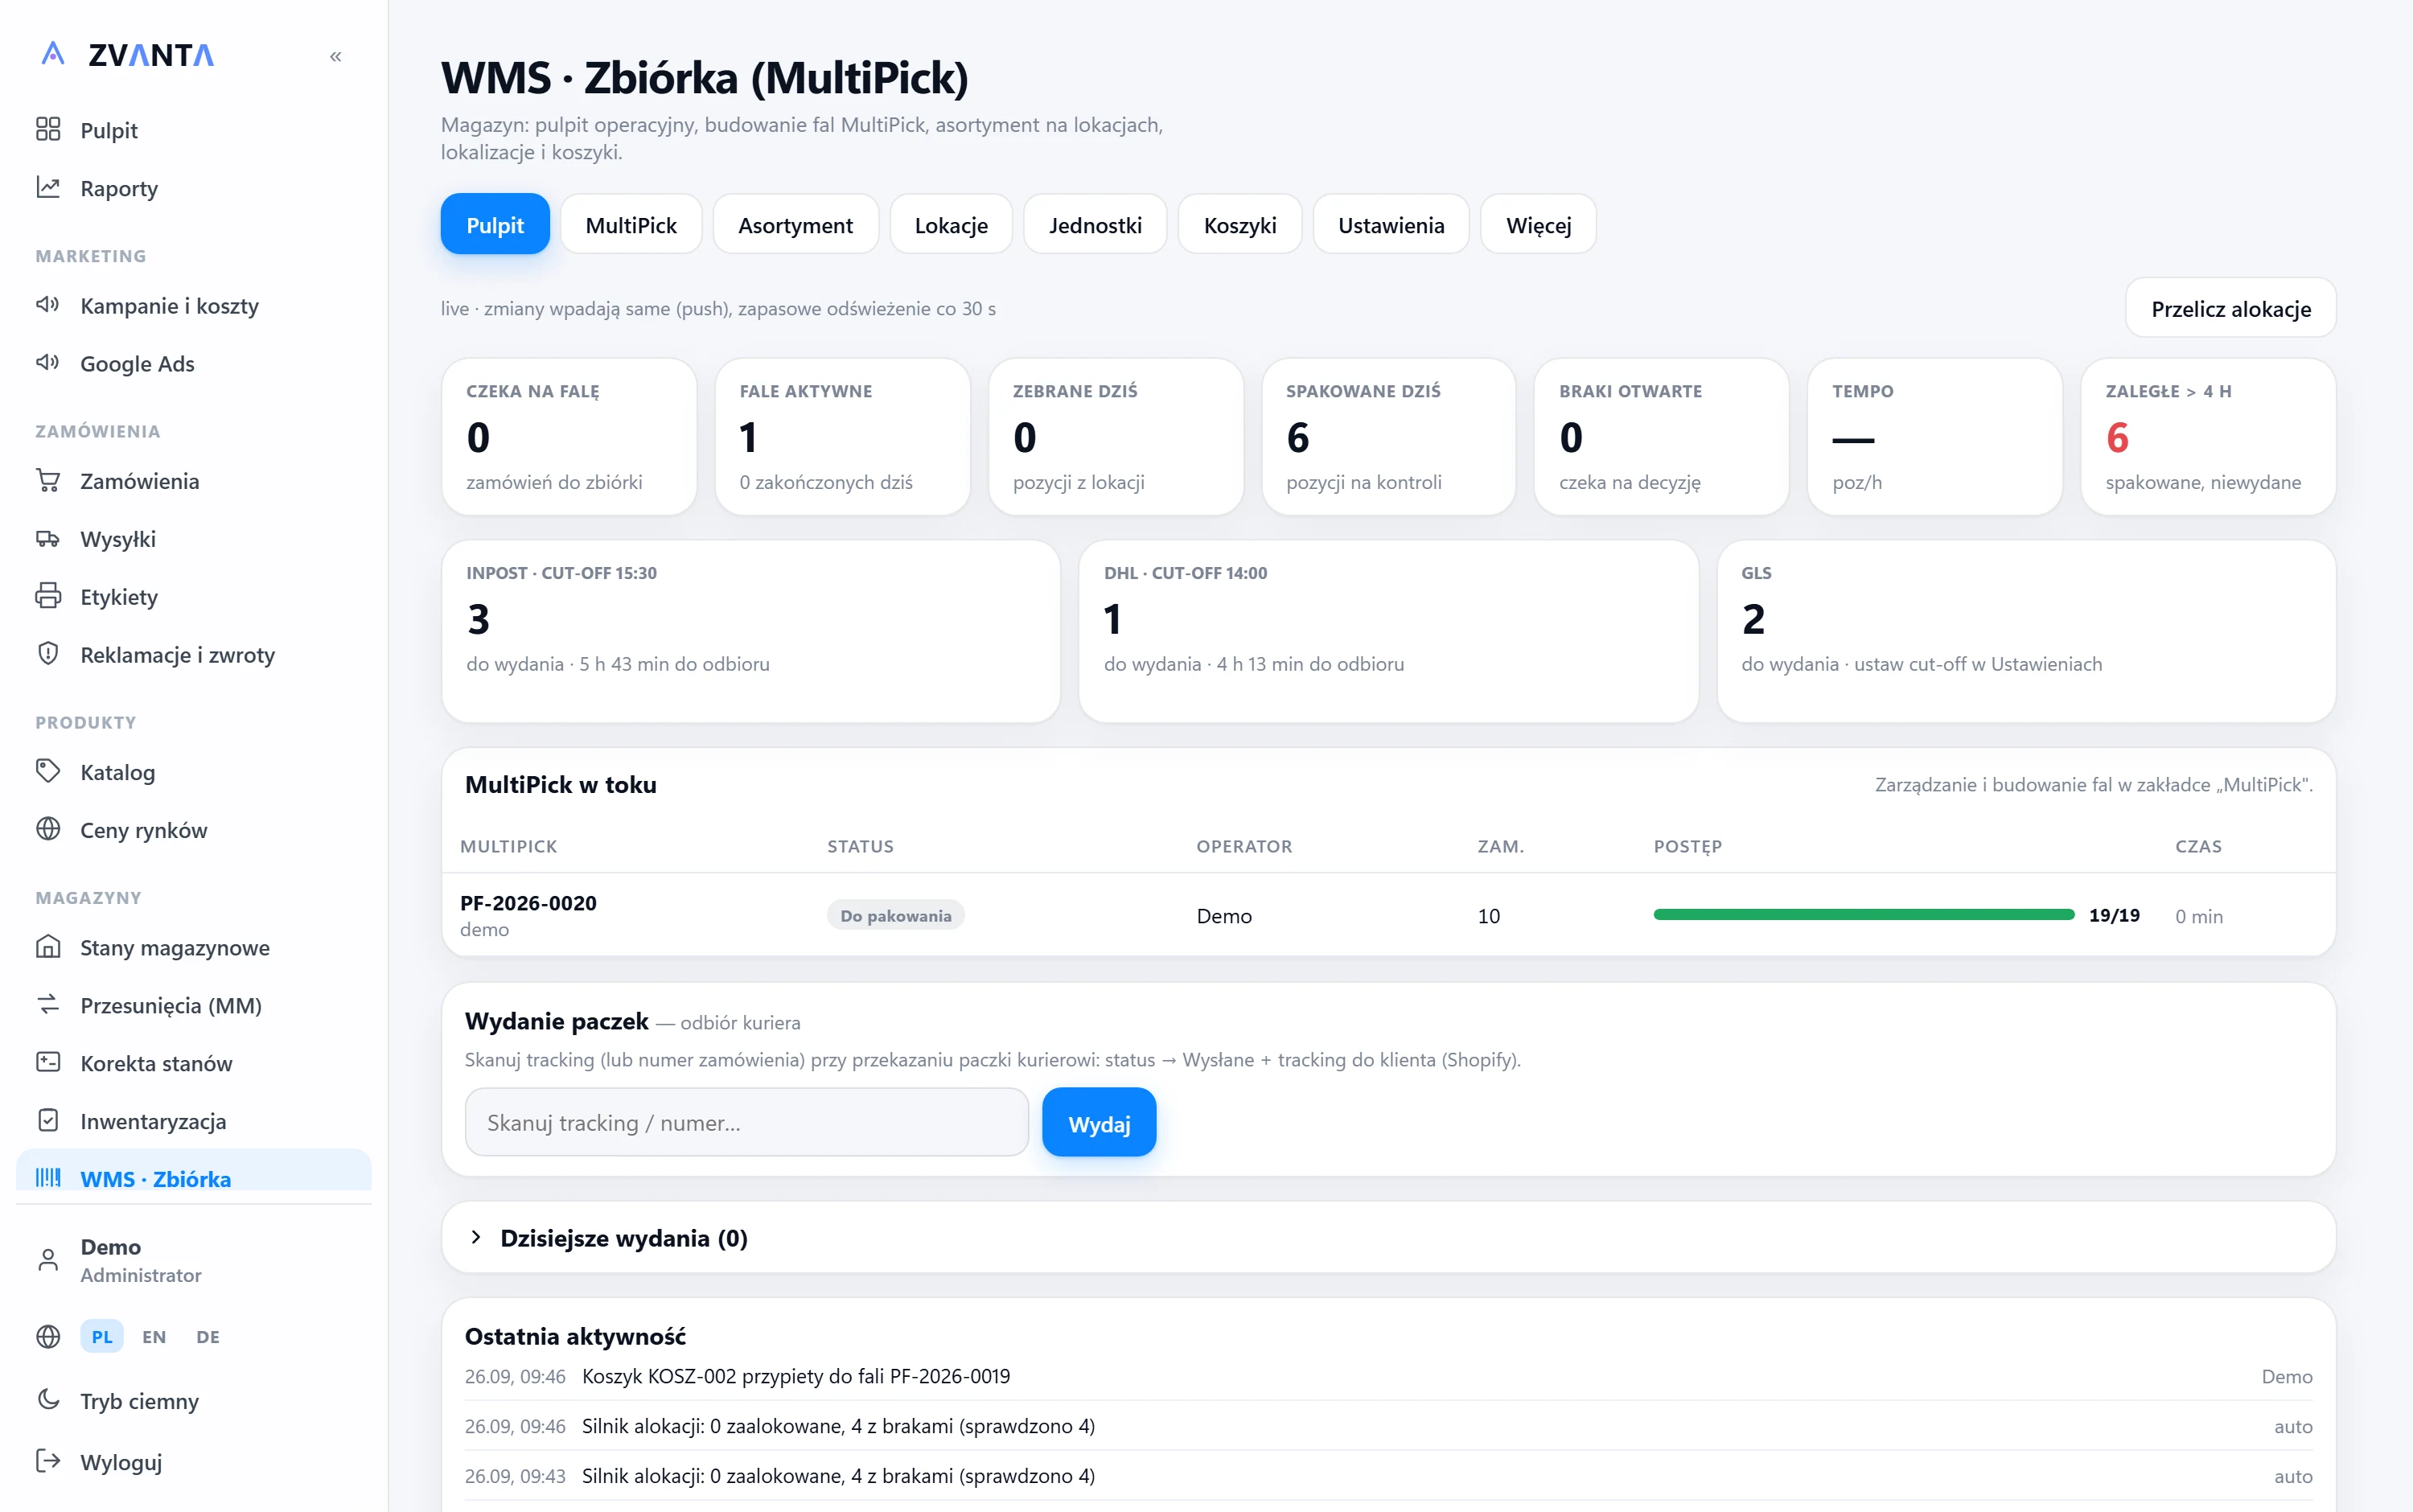Expand the Dzisiejsze wydania (0) section
2413x1512 pixels.
pyautogui.click(x=1388, y=1238)
